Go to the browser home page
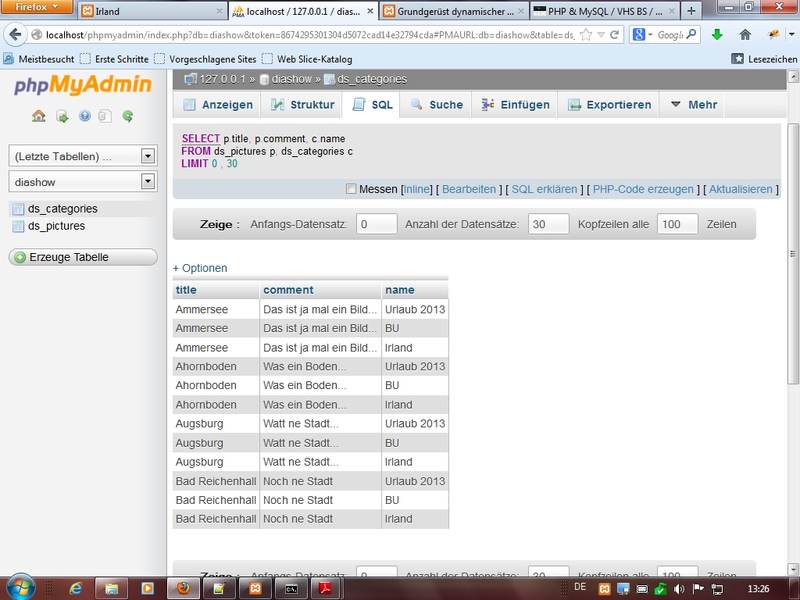 tap(745, 35)
